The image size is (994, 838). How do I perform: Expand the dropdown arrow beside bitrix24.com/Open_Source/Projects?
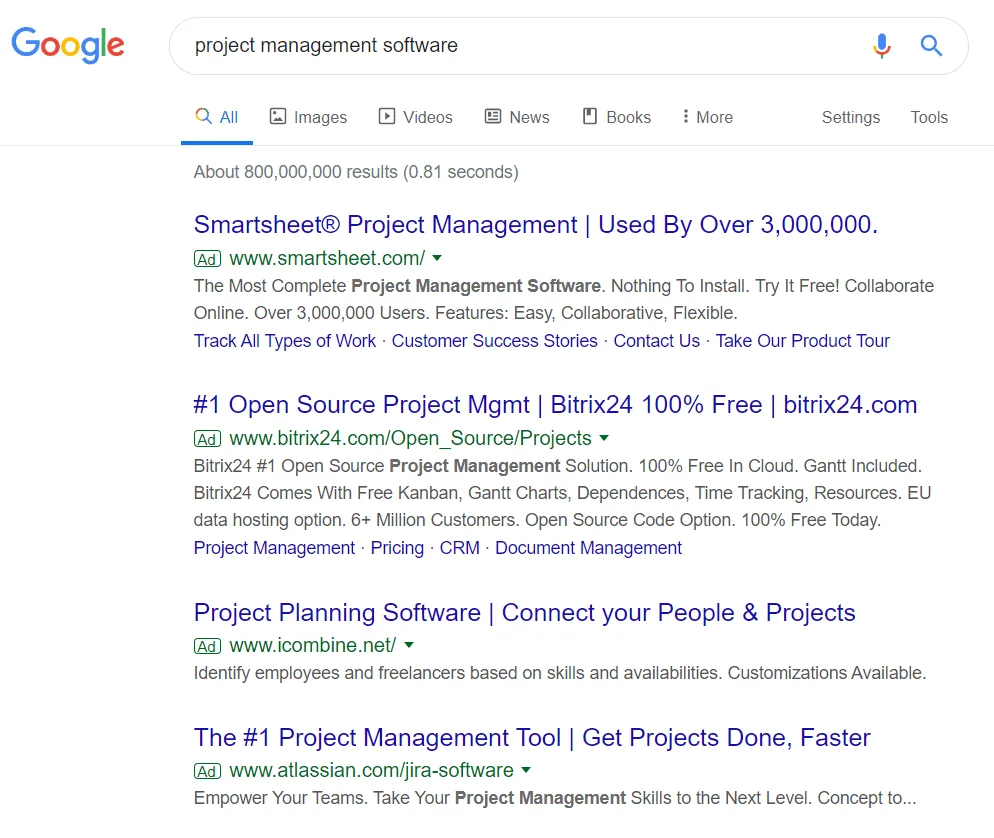(604, 438)
